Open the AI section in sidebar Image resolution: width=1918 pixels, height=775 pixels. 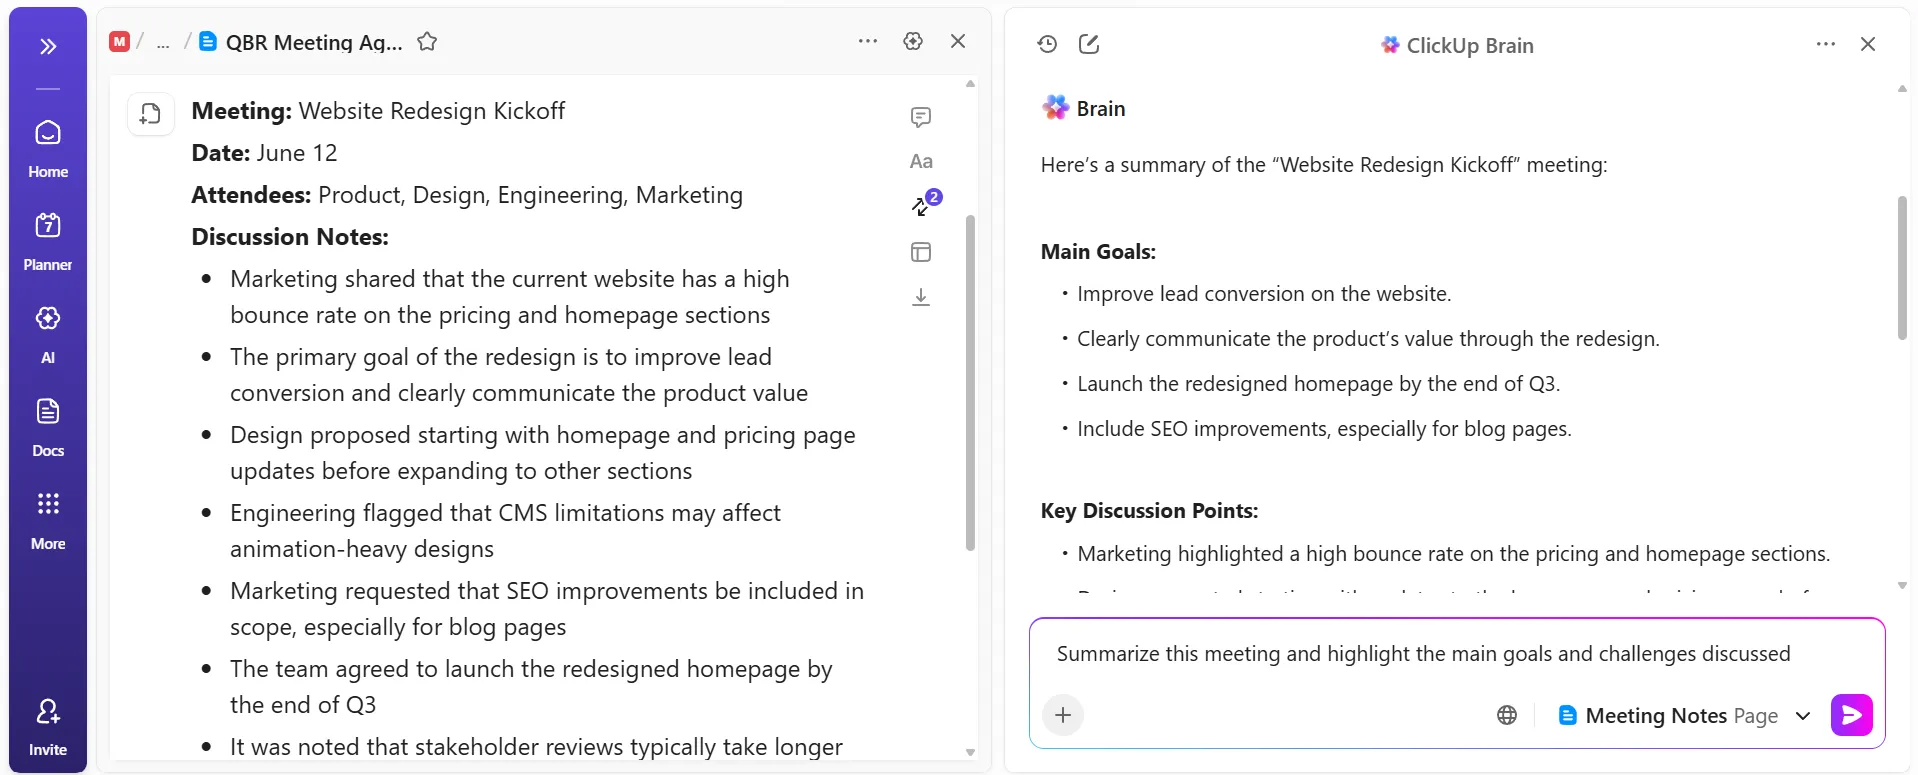click(x=48, y=334)
